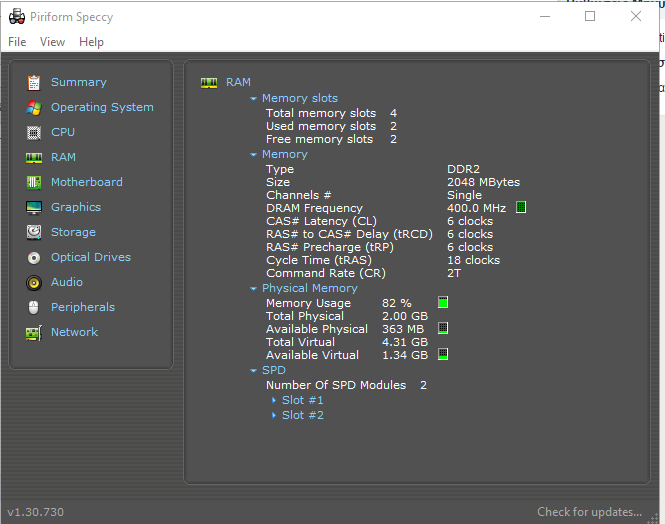Click the DDR2 type value
This screenshot has height=524, width=665.
coord(463,169)
